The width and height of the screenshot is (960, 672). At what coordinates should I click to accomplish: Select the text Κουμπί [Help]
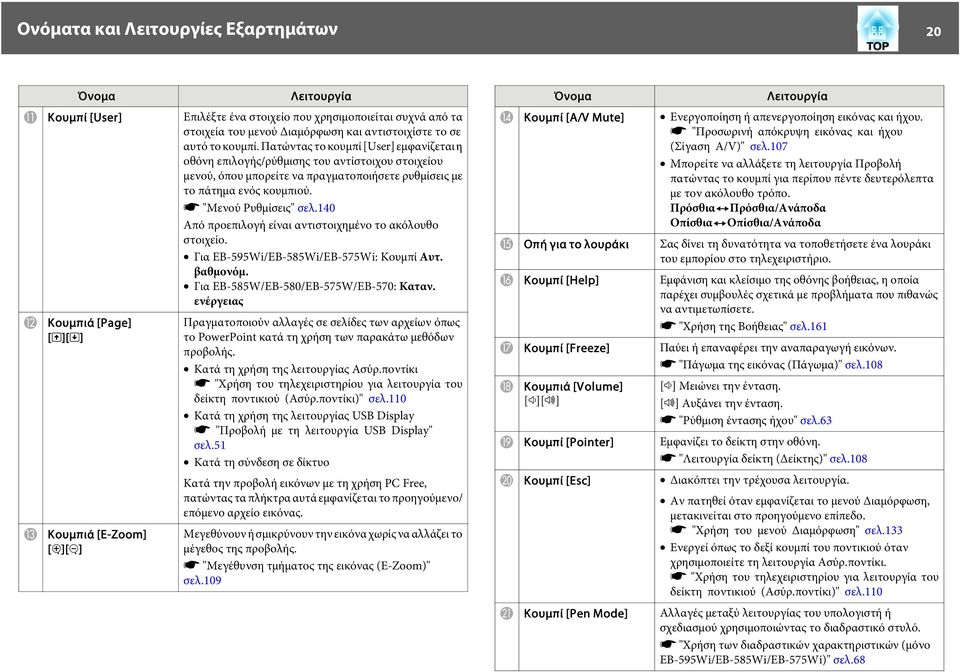pos(561,280)
